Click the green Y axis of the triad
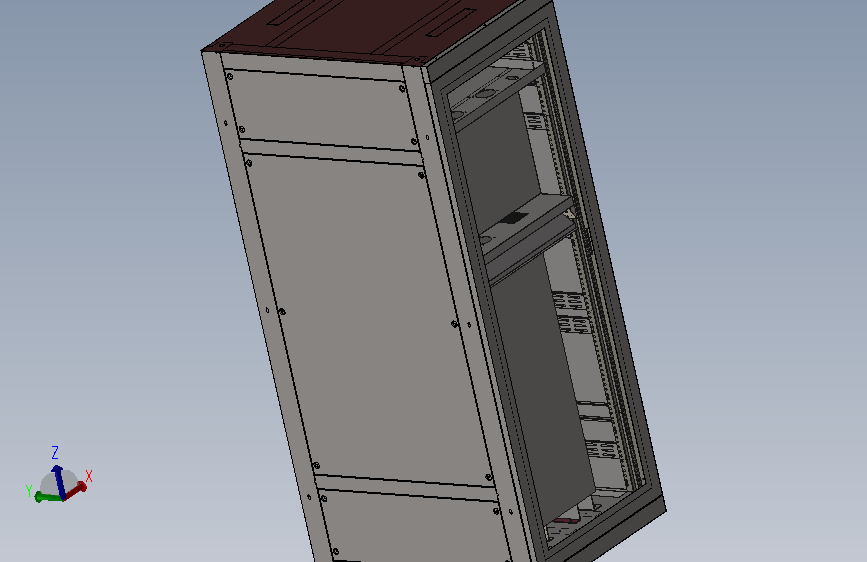Image resolution: width=867 pixels, height=562 pixels. [48, 497]
